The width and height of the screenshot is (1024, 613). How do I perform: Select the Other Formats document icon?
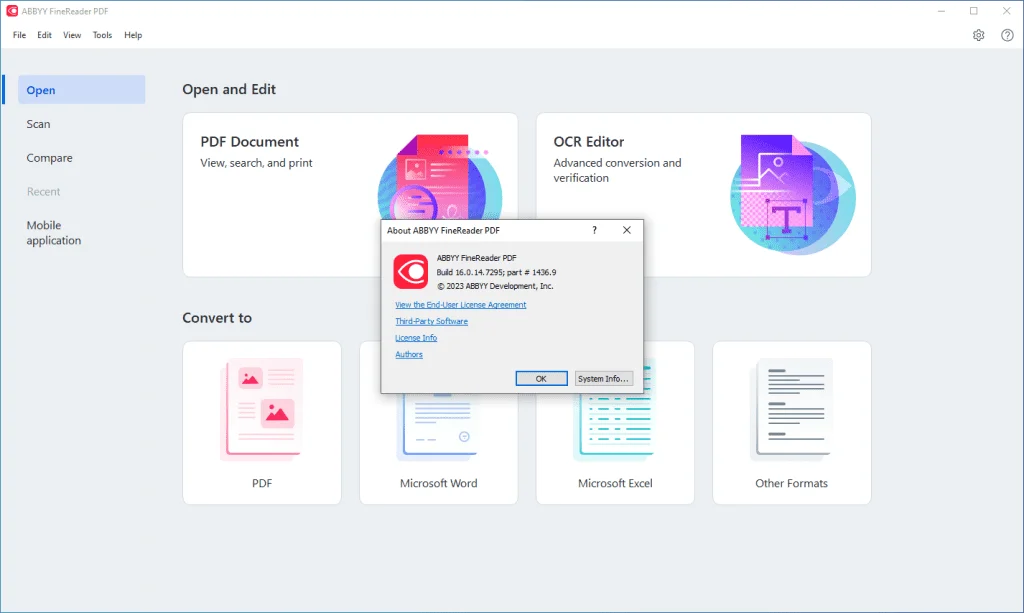[x=792, y=409]
